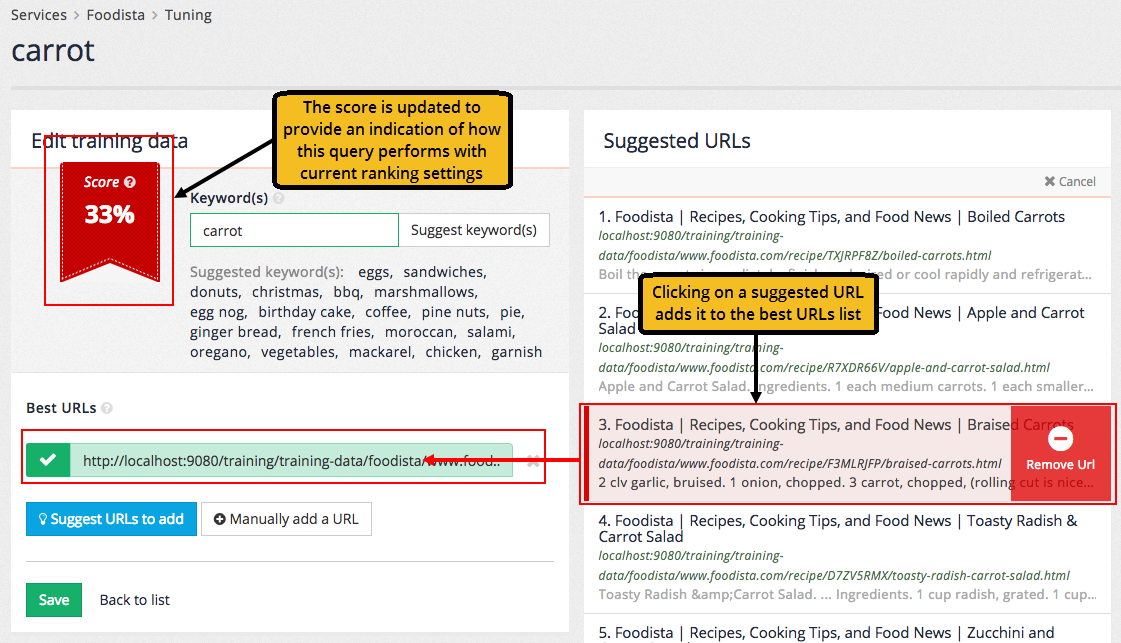The width and height of the screenshot is (1121, 643).
Task: Save the training data changes
Action: [53, 599]
